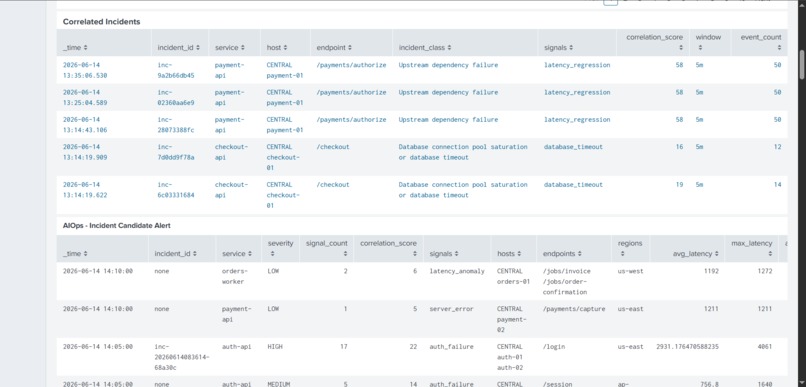Sort Incident Candidate Alert by service
Viewport: 806px width, 387px height.
(x=237, y=253)
